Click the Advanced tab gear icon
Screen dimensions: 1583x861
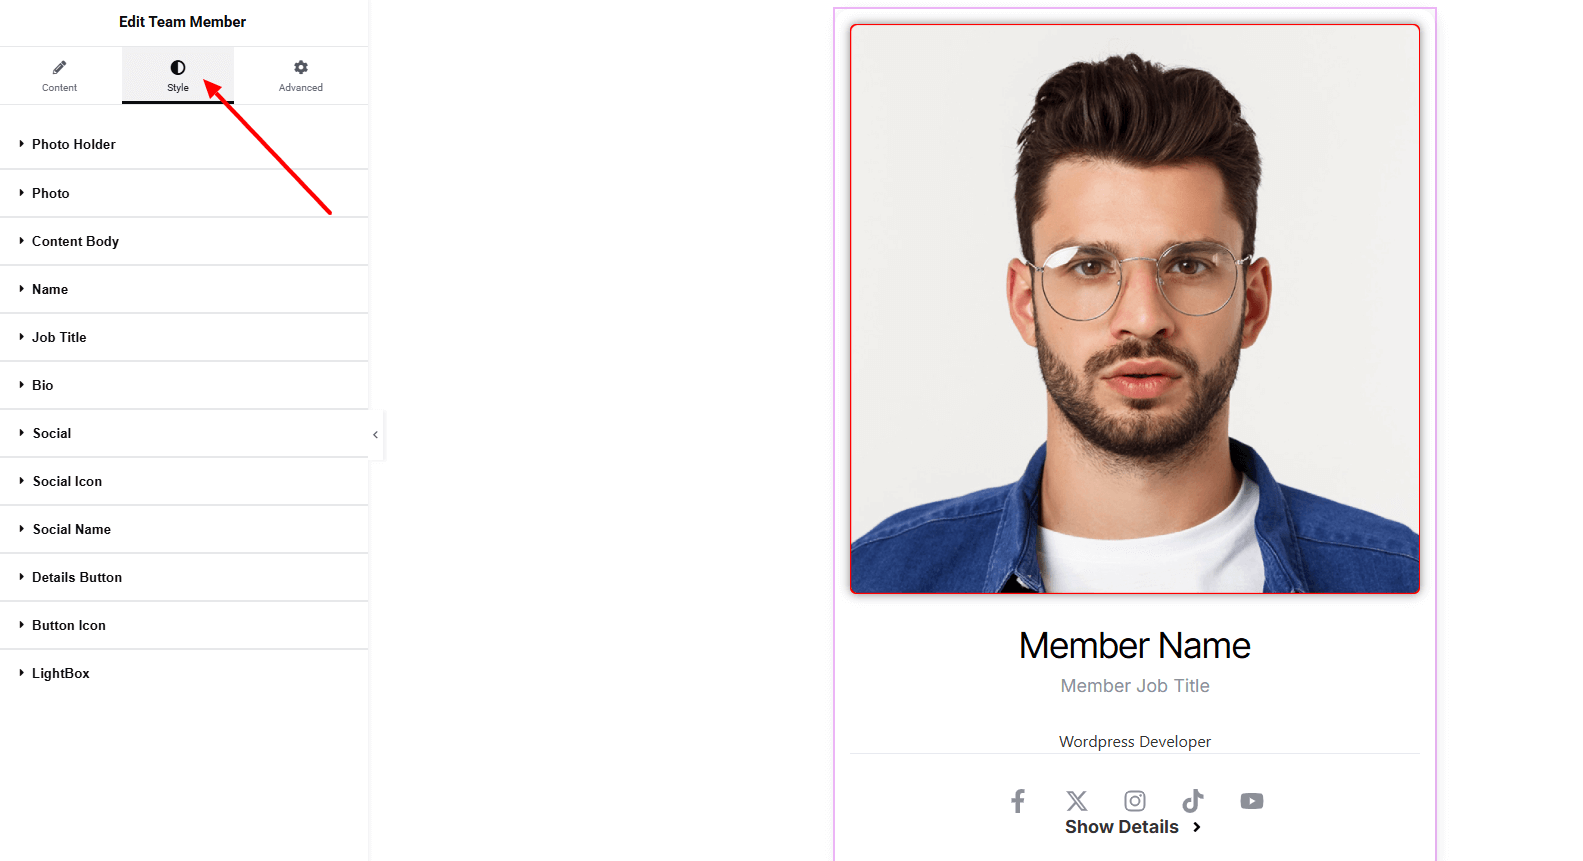(301, 68)
